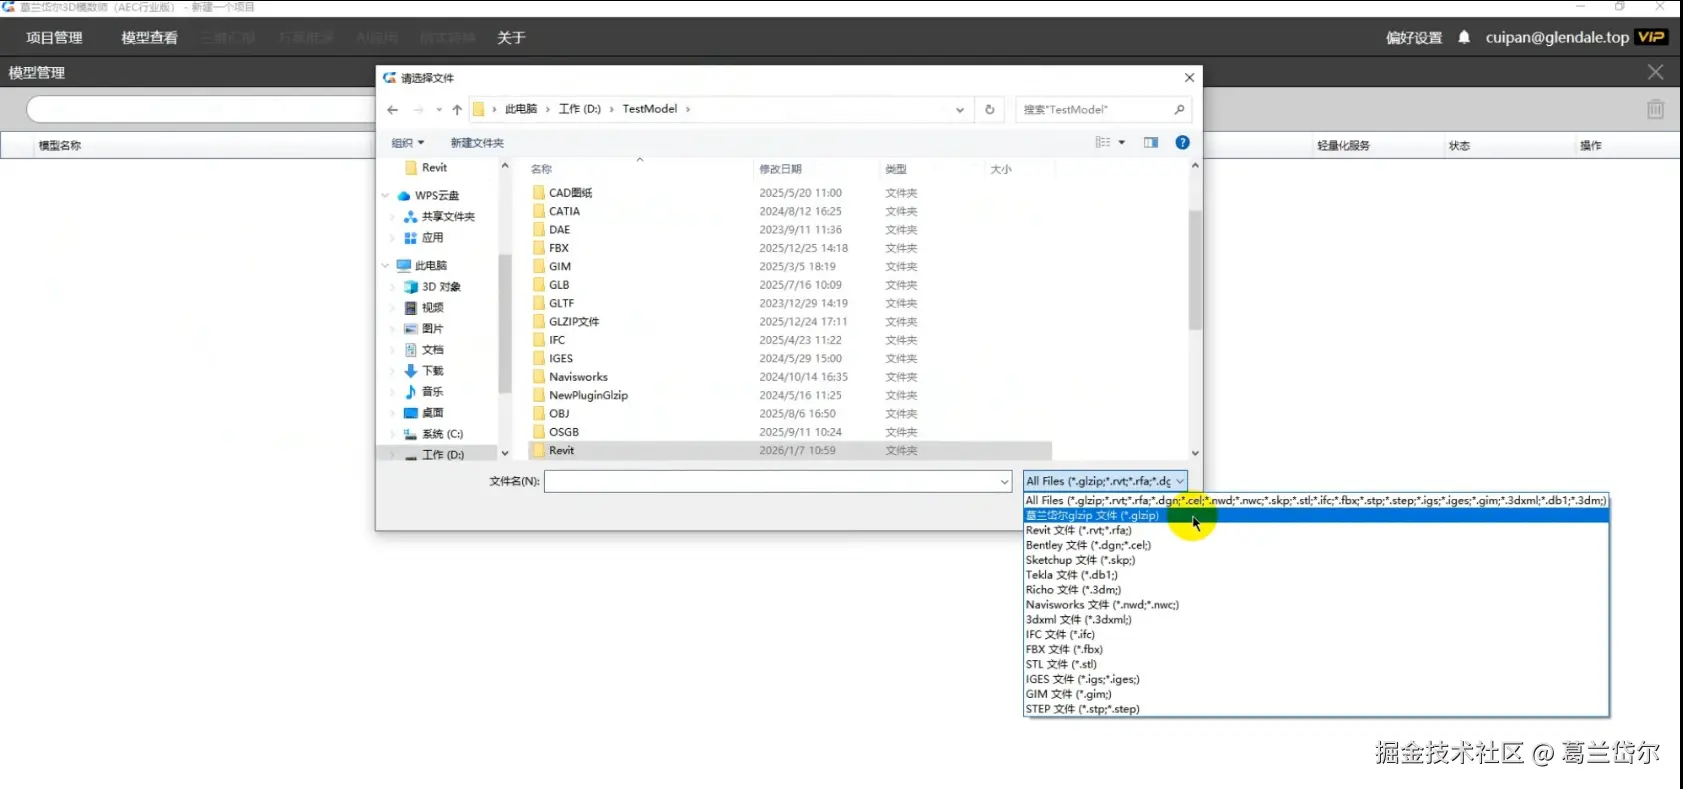Open the IGES folder
Viewport: 1683px width, 789px height.
coord(561,358)
